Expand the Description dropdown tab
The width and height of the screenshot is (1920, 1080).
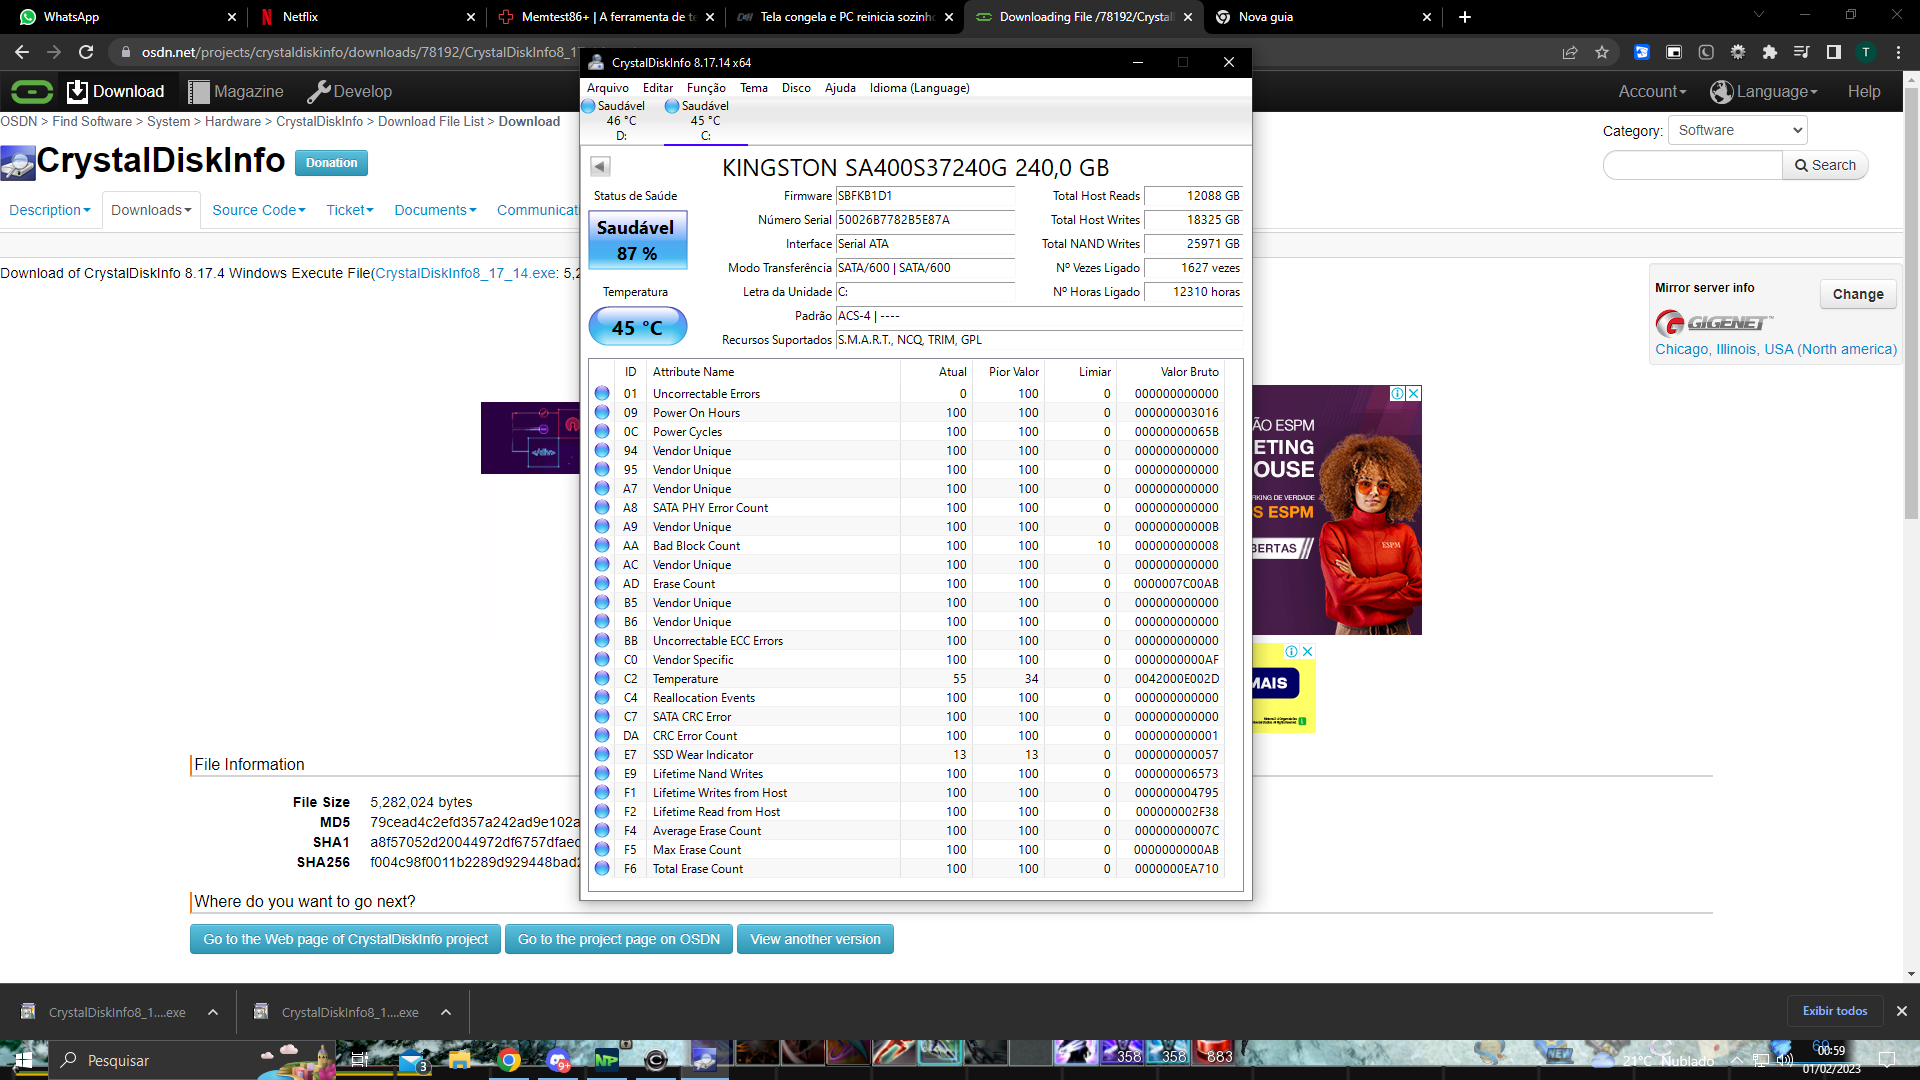pyautogui.click(x=50, y=210)
